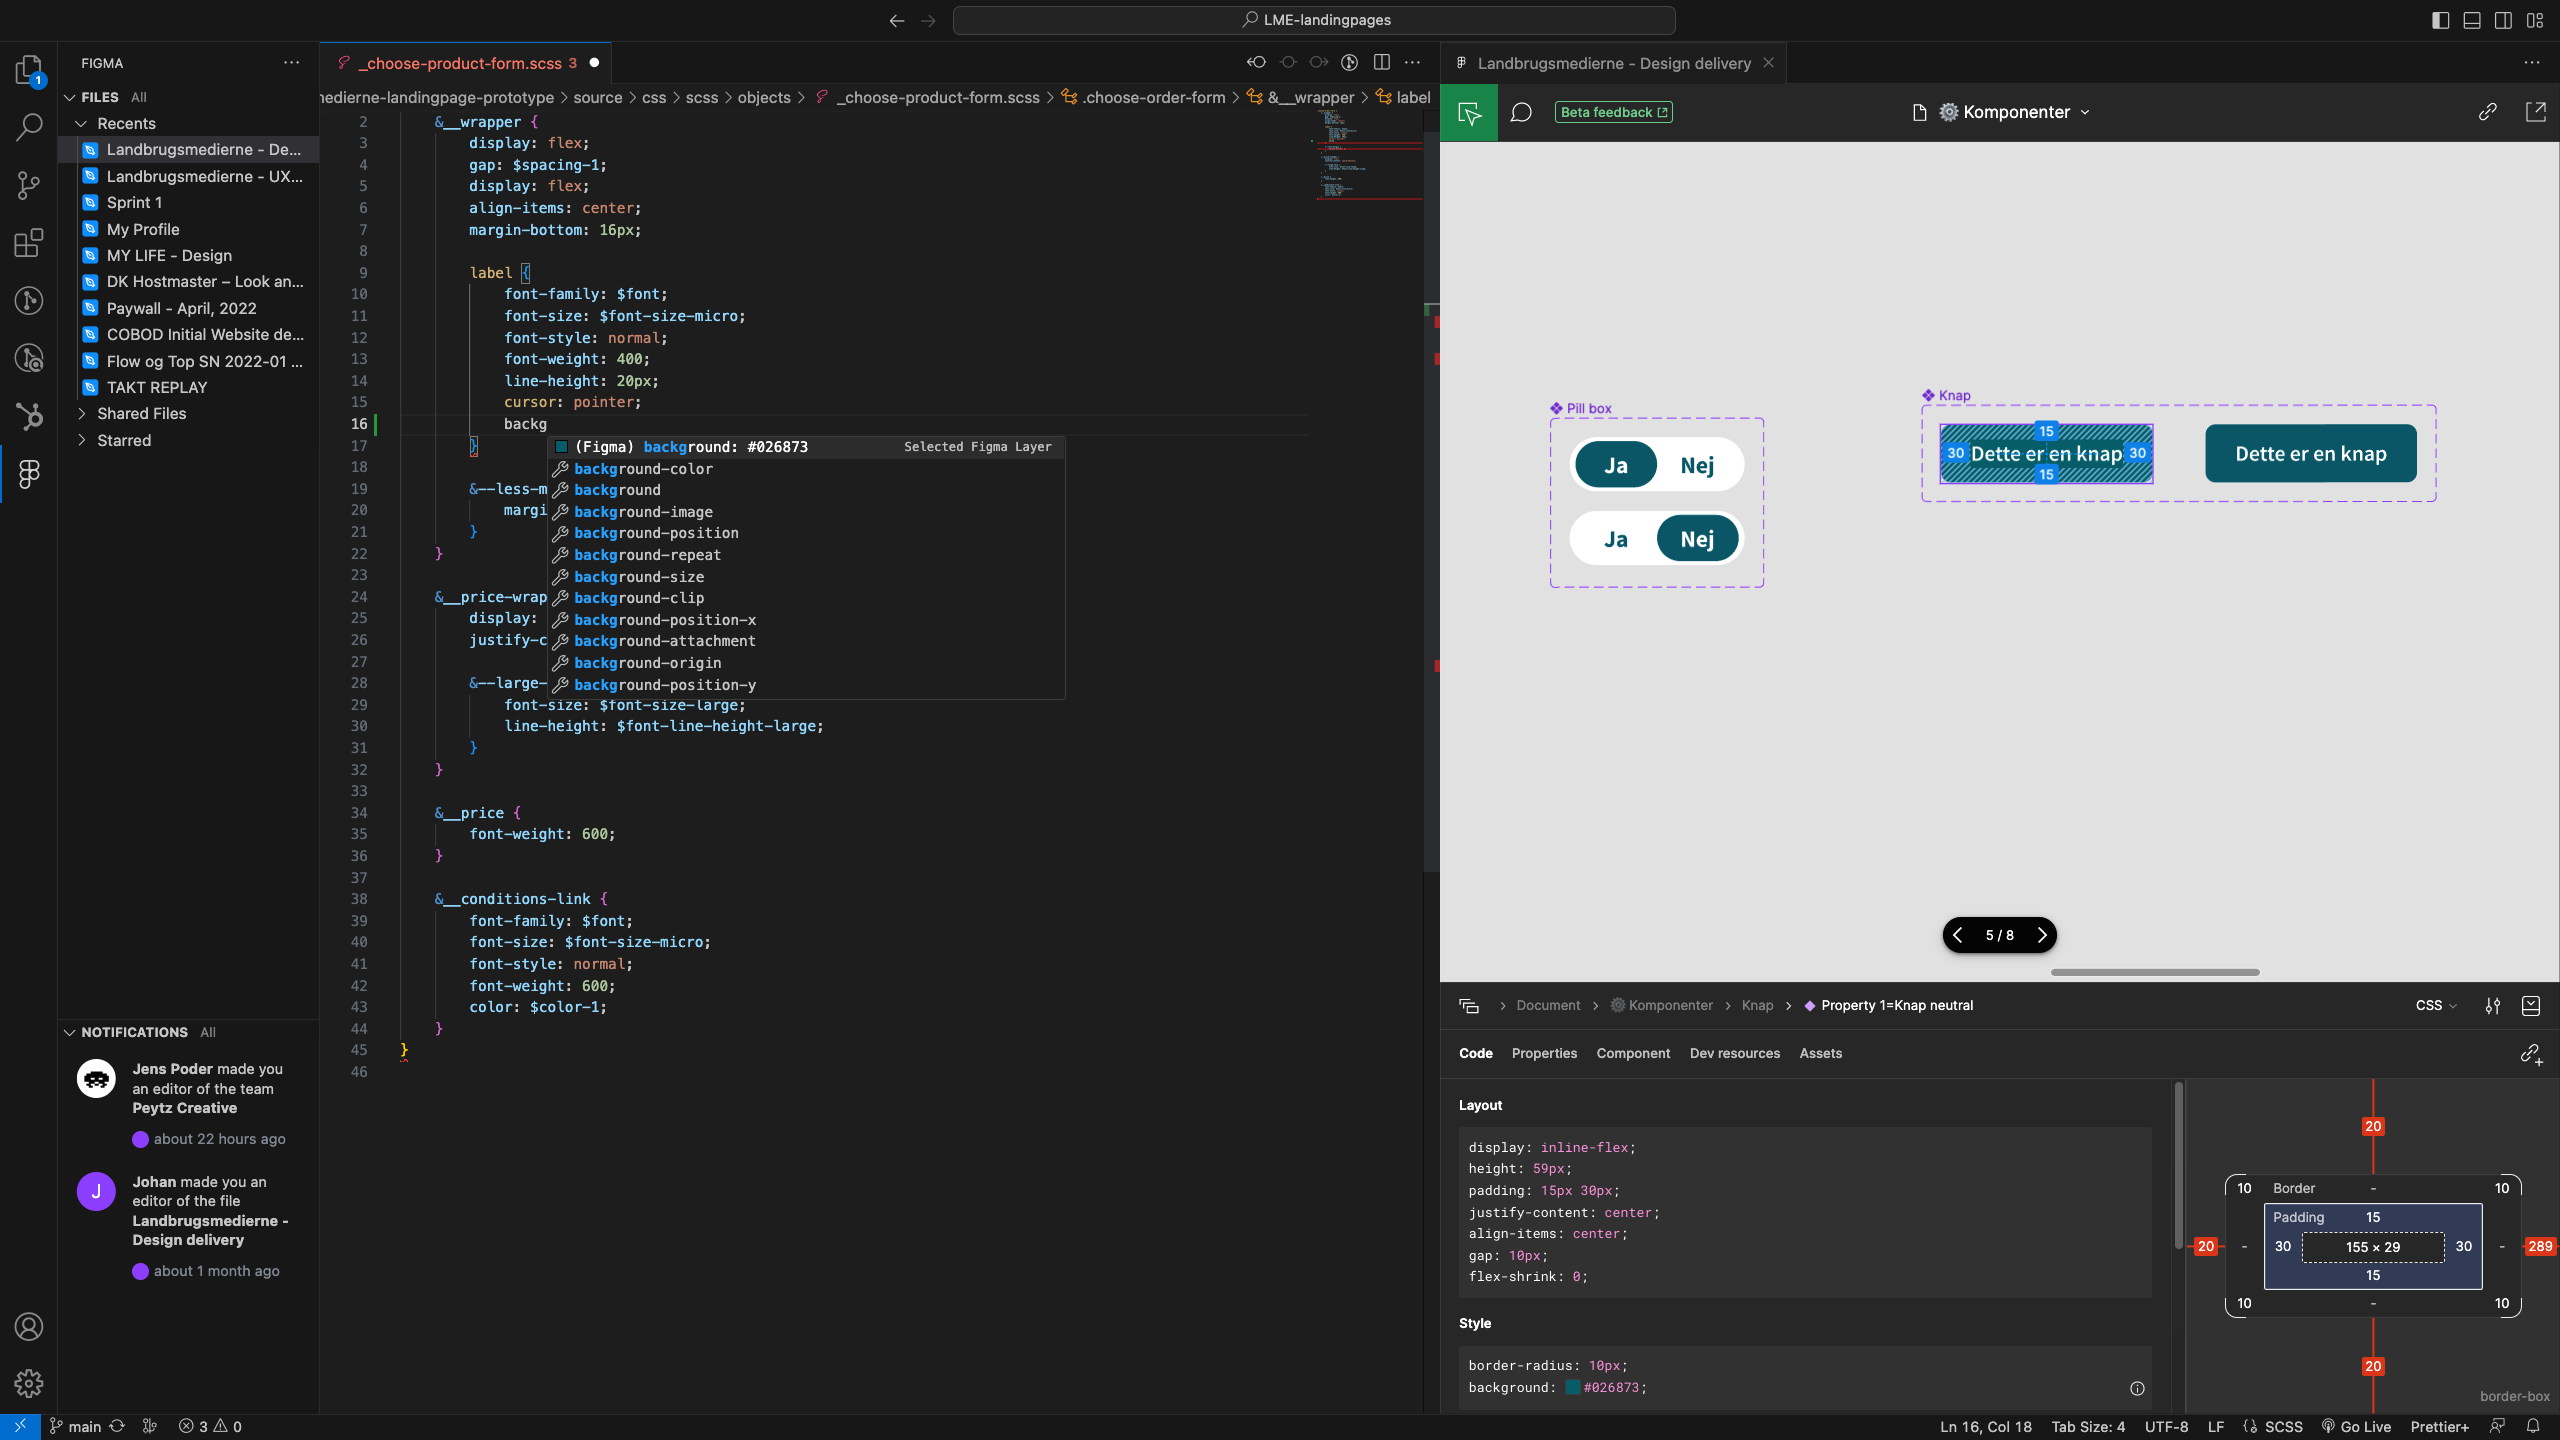Open the Explorer view in activity bar
This screenshot has height=1440, width=2560.
click(x=29, y=70)
